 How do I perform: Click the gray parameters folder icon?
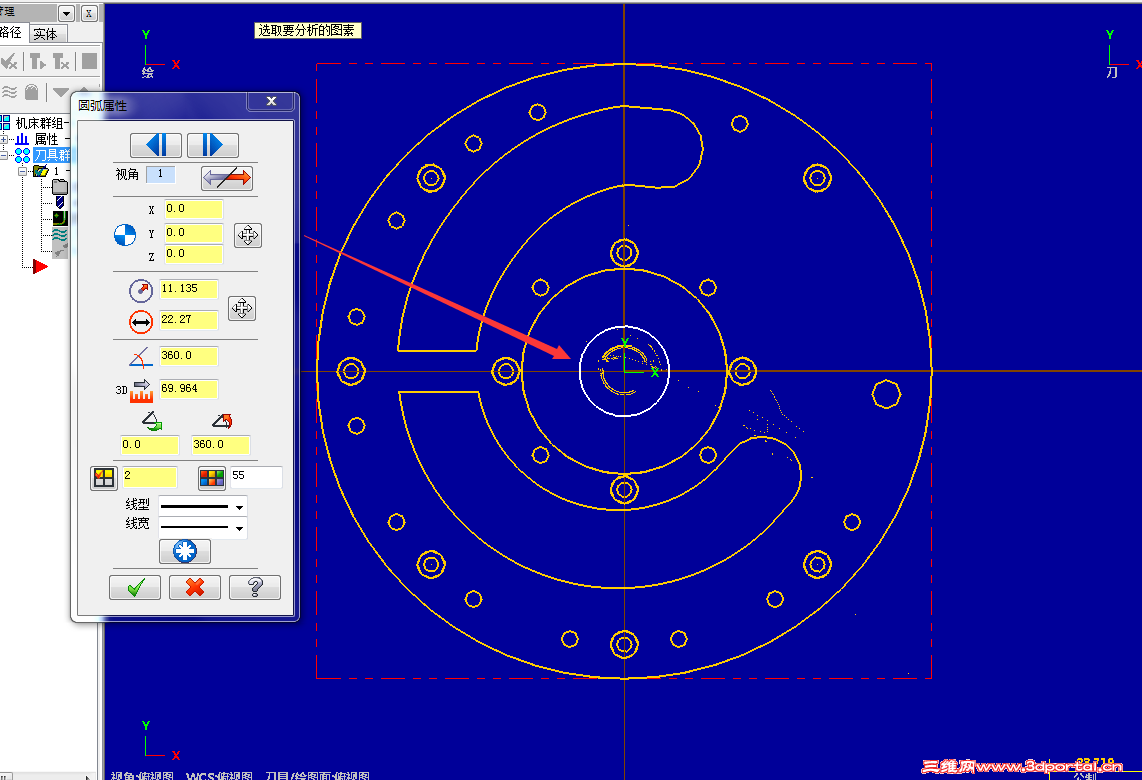click(x=60, y=186)
